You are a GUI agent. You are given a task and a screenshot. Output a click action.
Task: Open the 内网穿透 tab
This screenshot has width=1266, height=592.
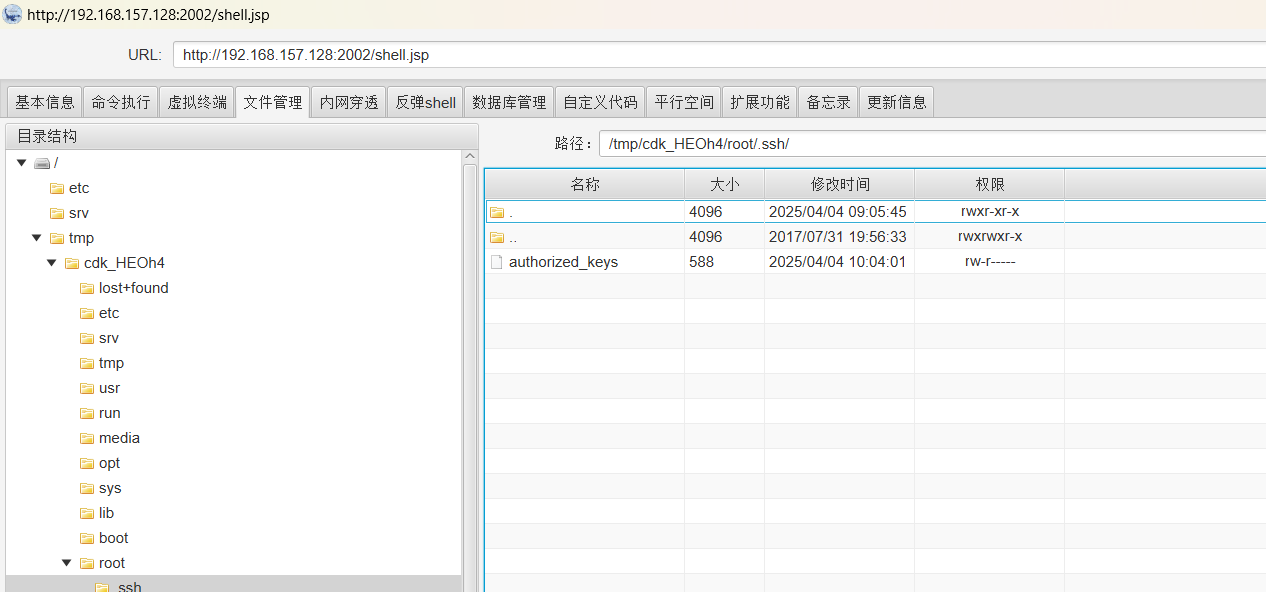tap(349, 102)
